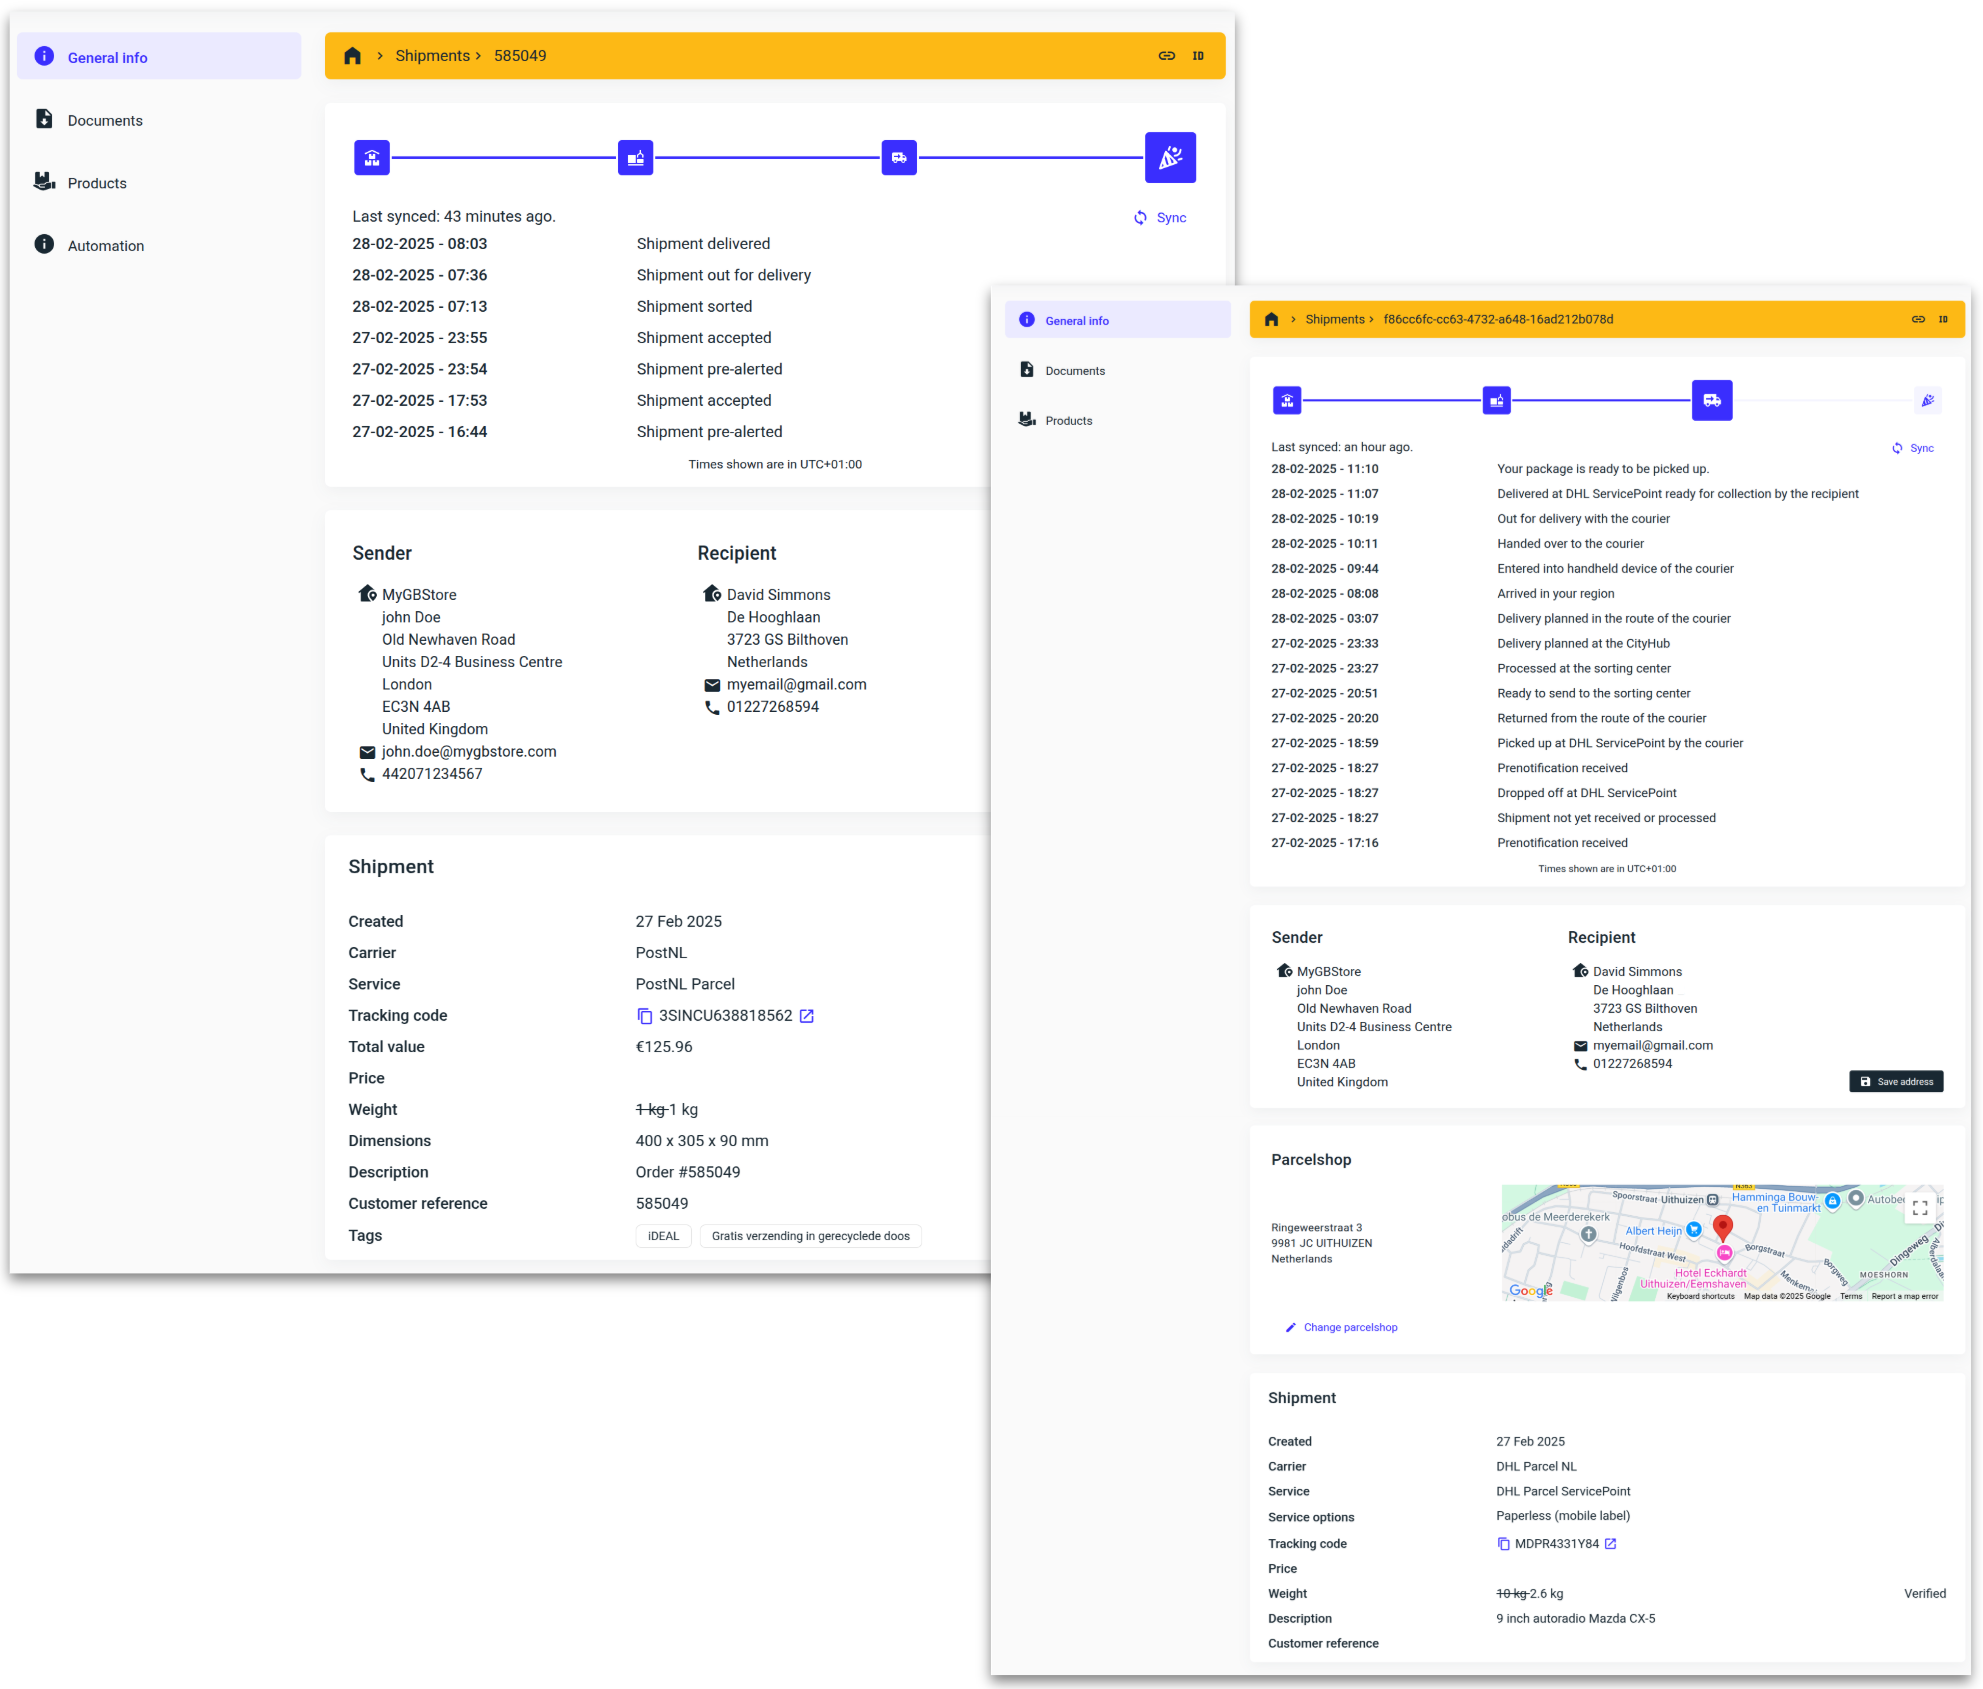The height and width of the screenshot is (1689, 1983).
Task: Click the highlighted truck step in the DHL timeline
Action: coord(1712,401)
